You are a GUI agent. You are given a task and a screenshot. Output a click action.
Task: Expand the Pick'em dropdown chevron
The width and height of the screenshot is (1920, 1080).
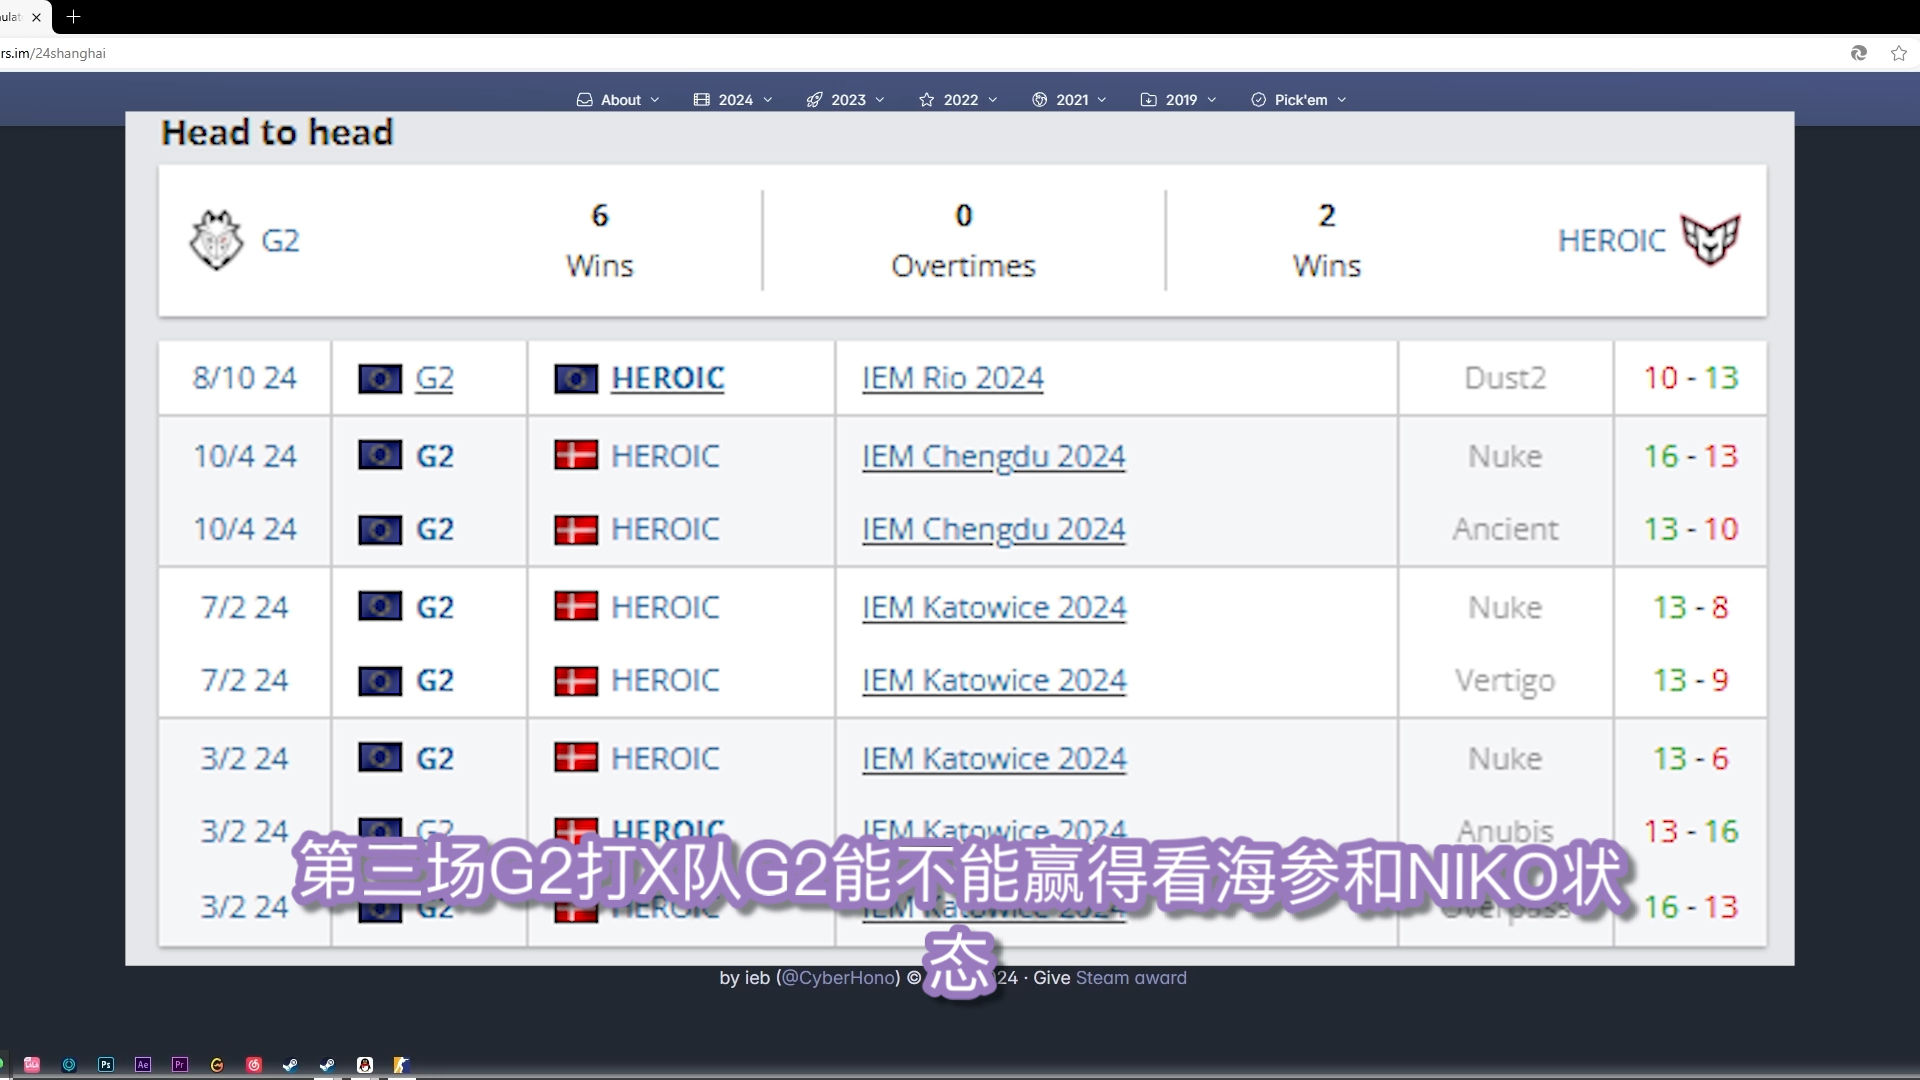(x=1342, y=100)
